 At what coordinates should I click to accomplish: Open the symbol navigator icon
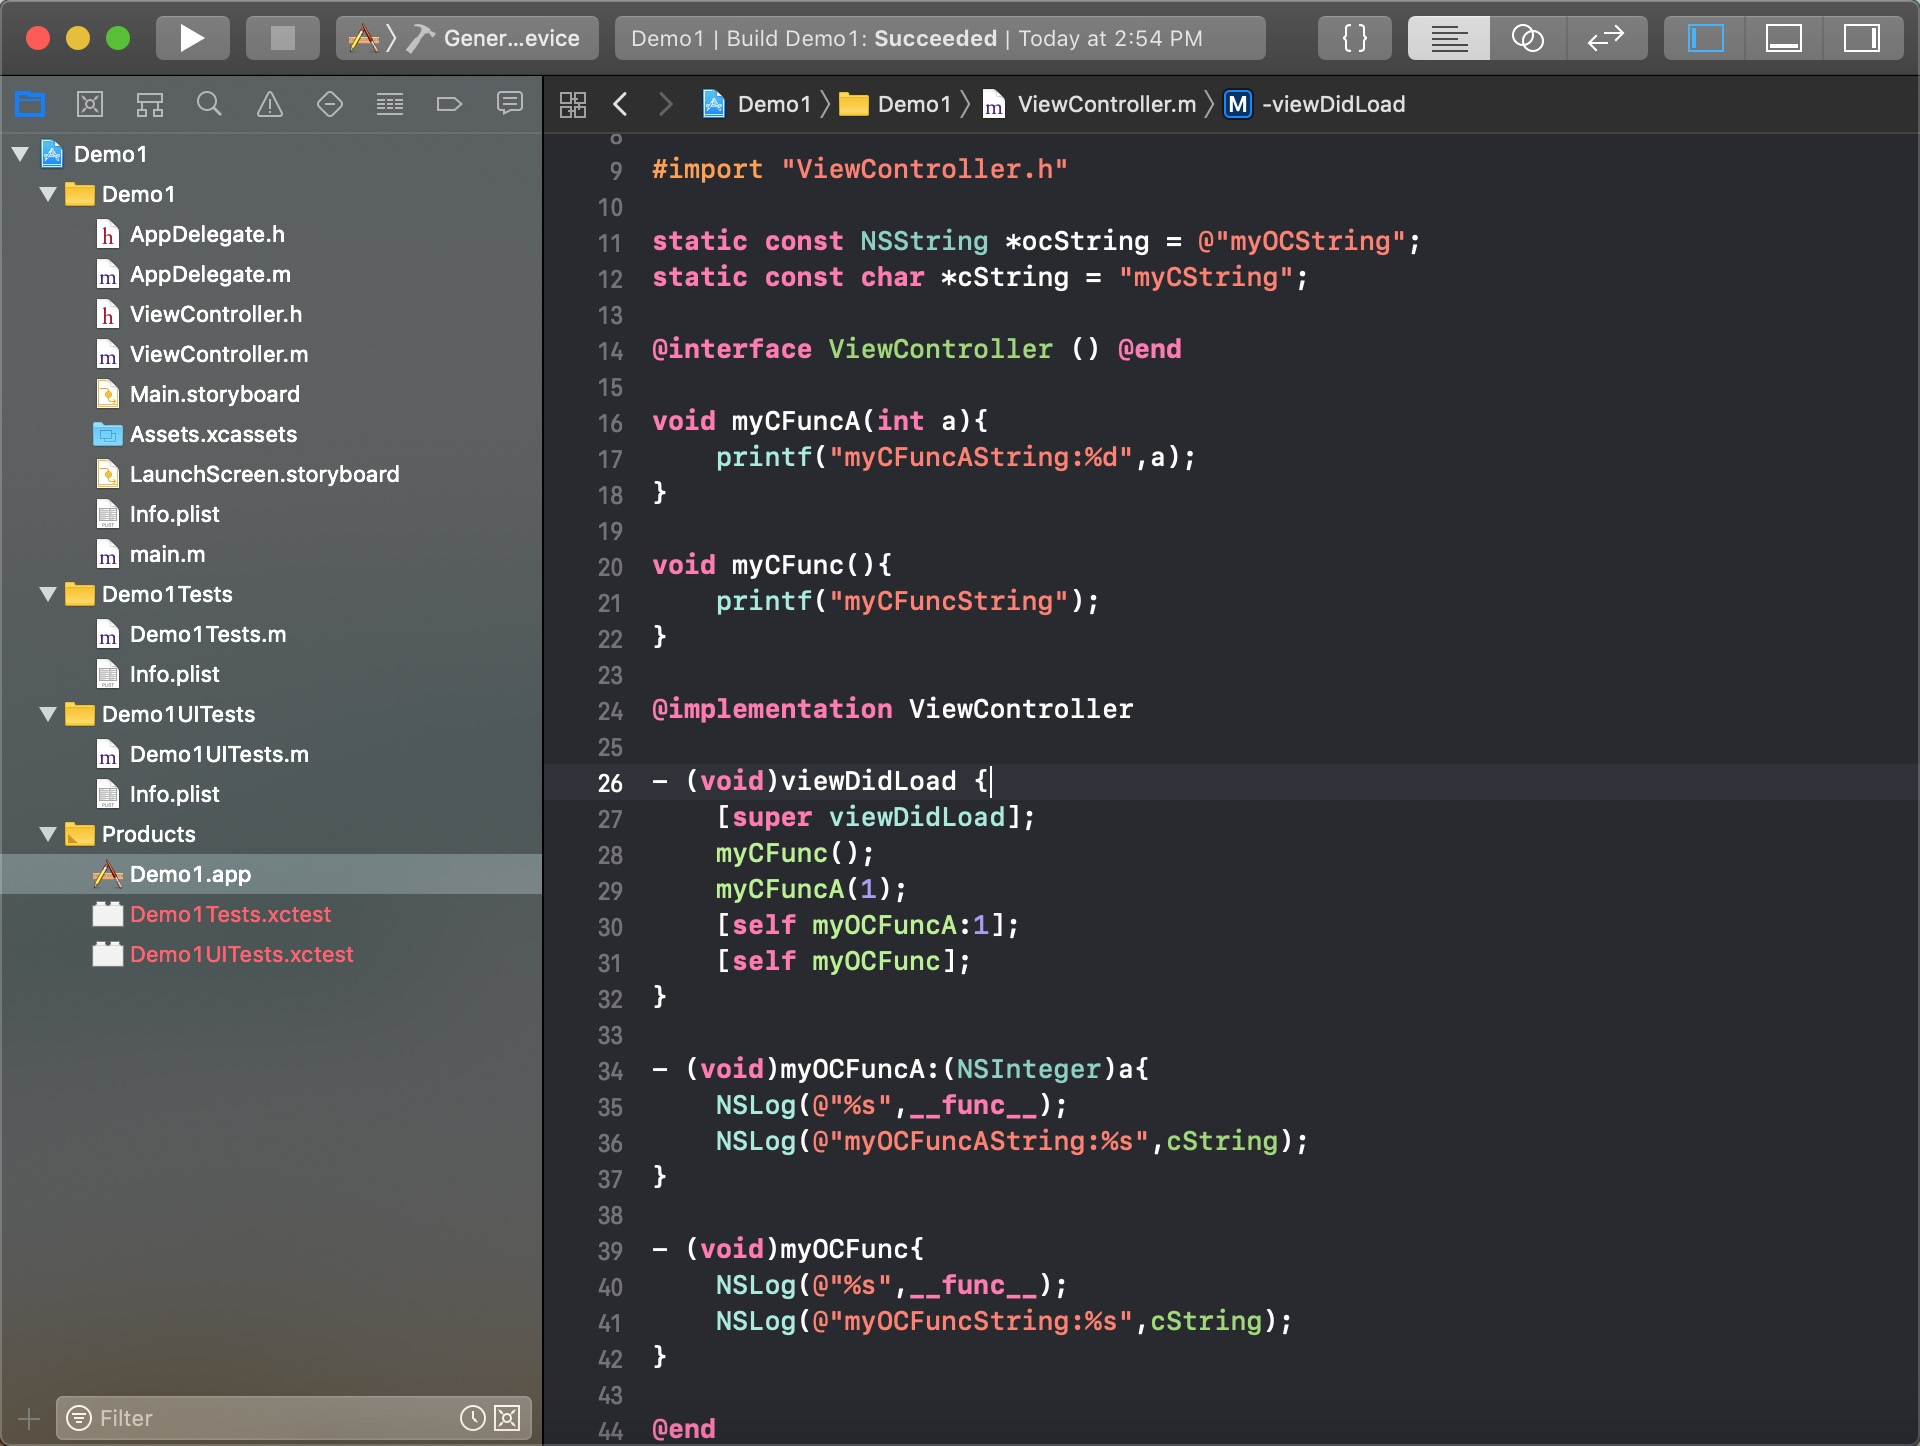pos(150,104)
